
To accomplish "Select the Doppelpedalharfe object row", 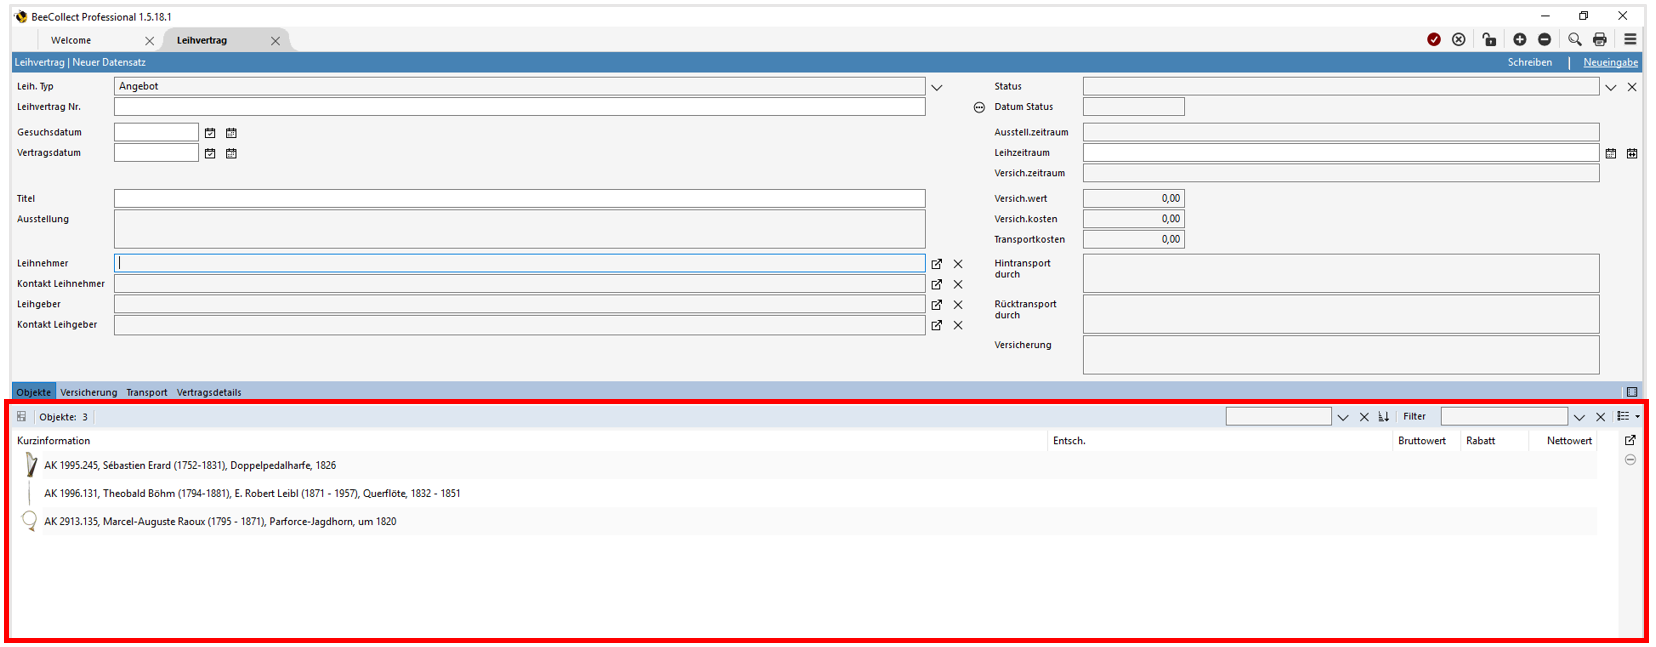I will [190, 466].
